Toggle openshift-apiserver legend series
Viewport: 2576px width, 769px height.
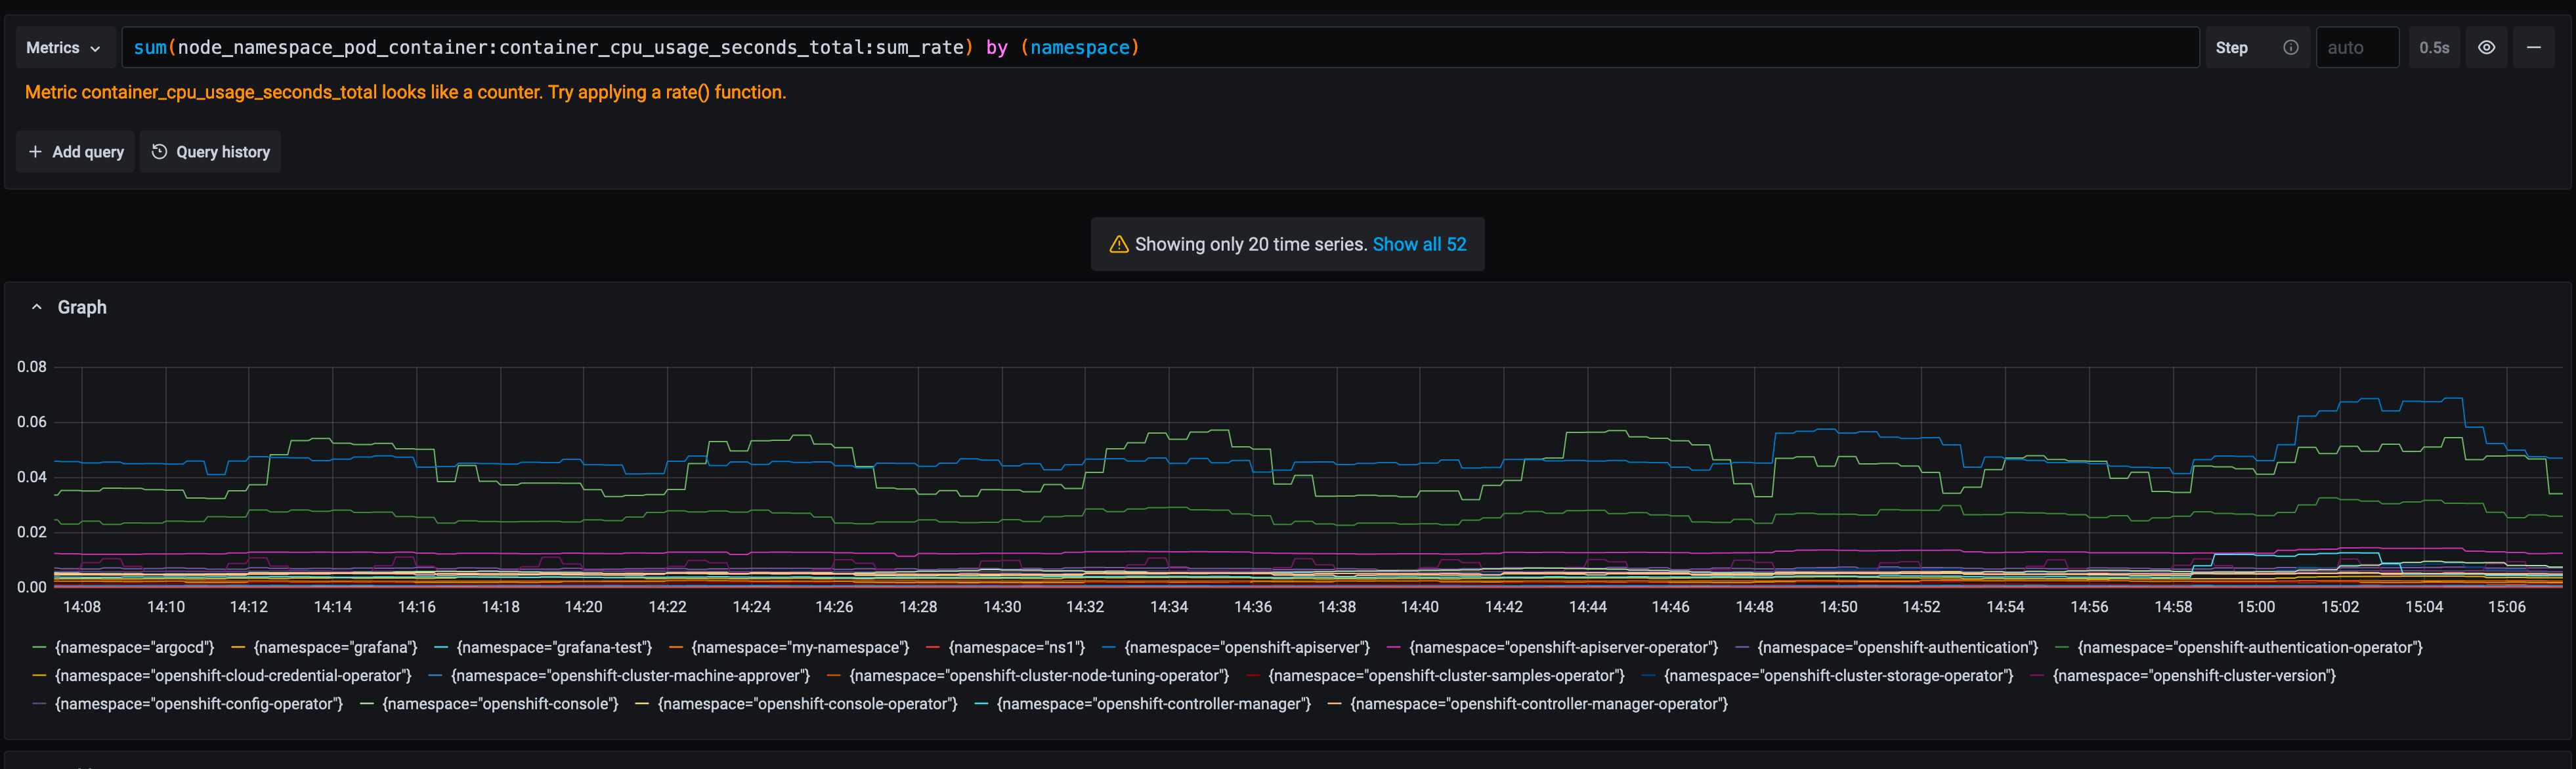pyautogui.click(x=1246, y=648)
